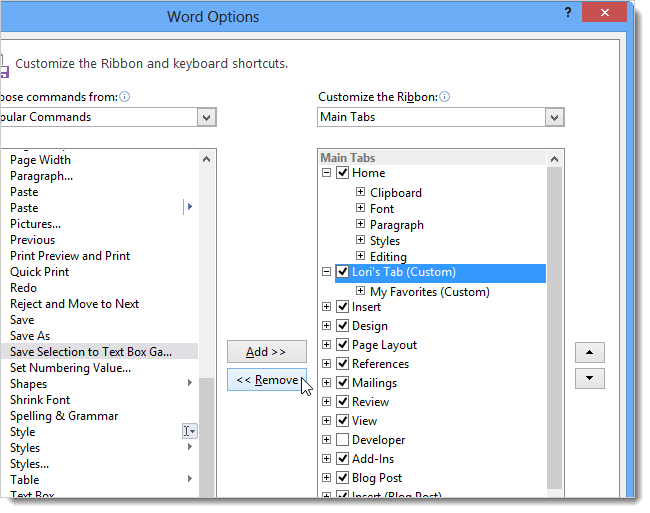
Task: Click submenu arrow next to Table
Action: [x=189, y=479]
